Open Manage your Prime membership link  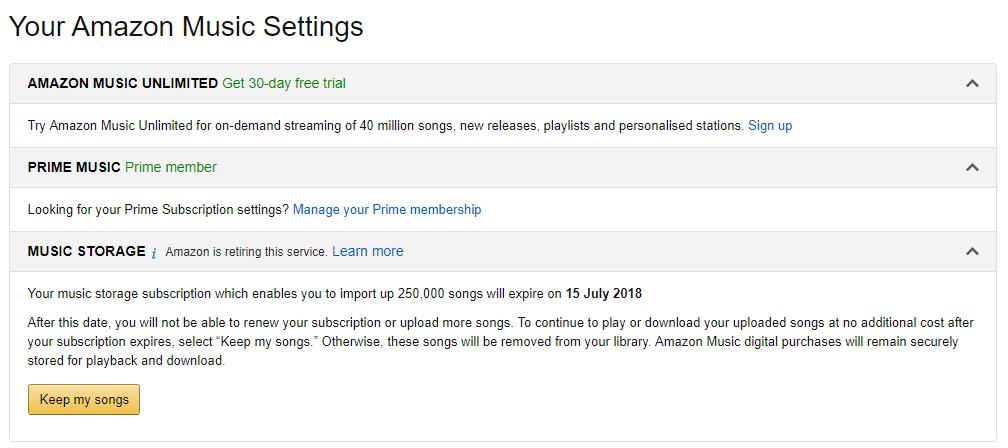(387, 209)
